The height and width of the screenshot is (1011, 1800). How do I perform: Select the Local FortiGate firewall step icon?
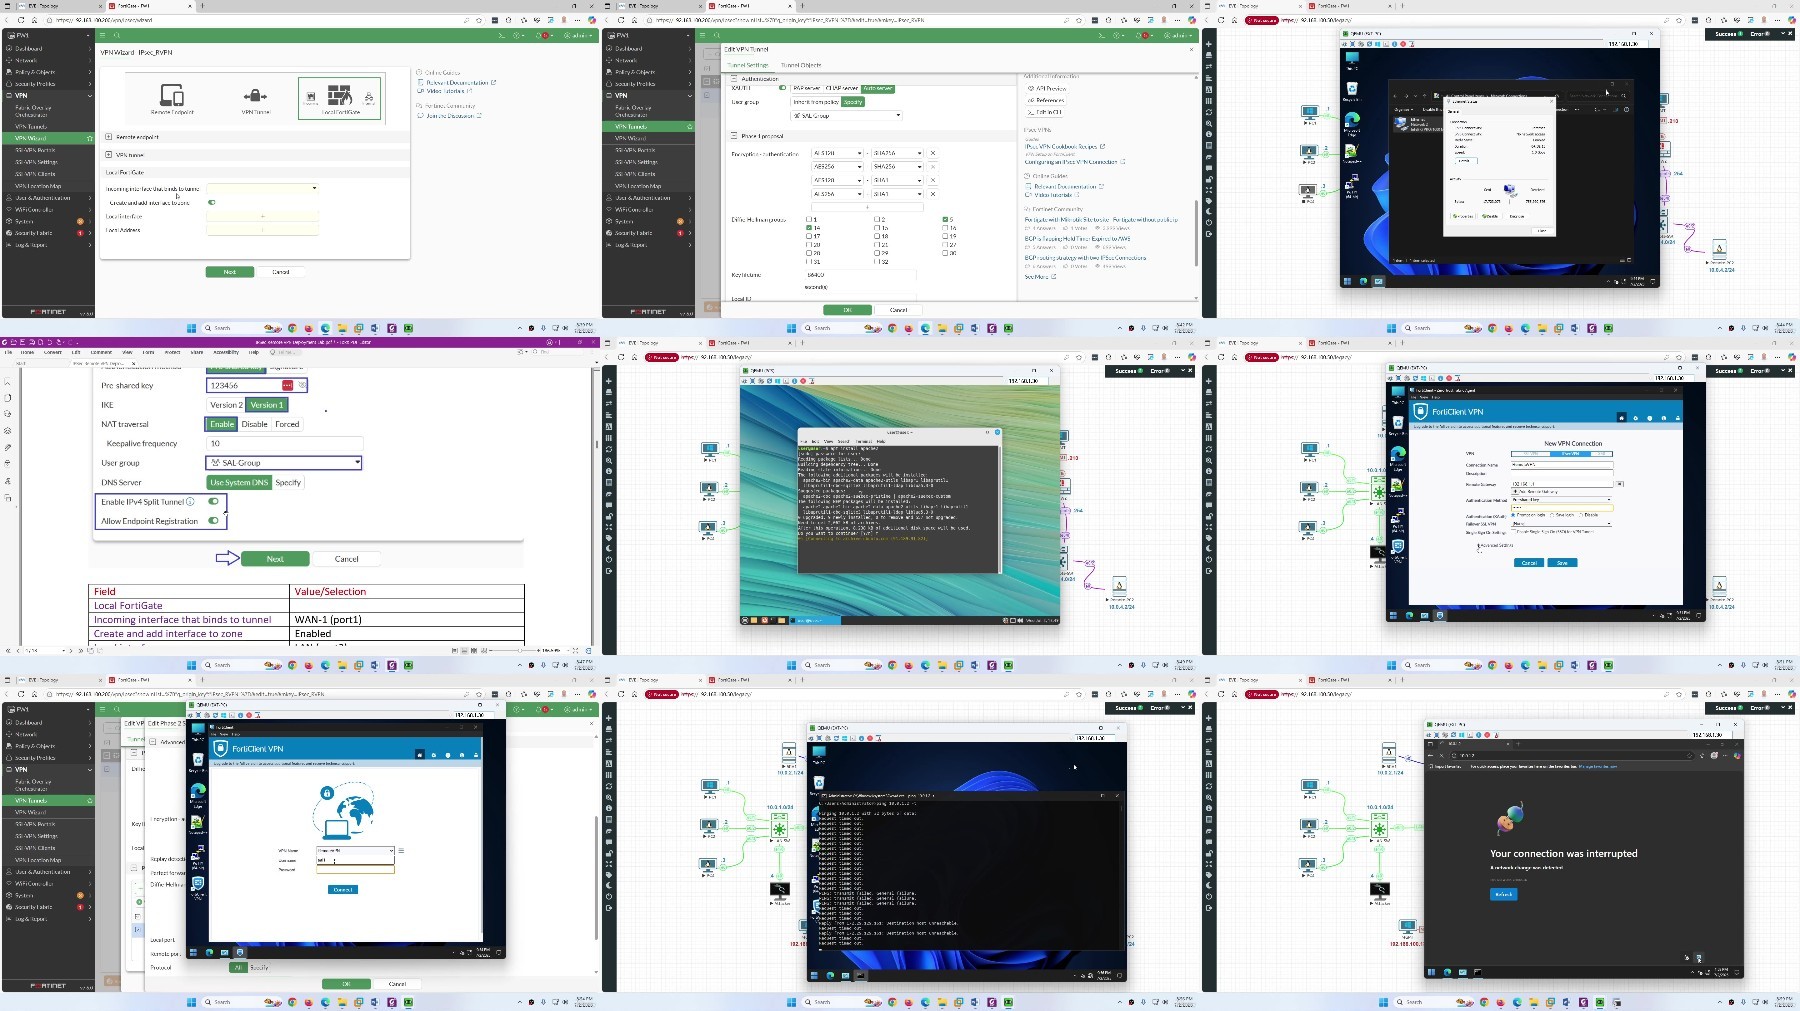pyautogui.click(x=340, y=96)
